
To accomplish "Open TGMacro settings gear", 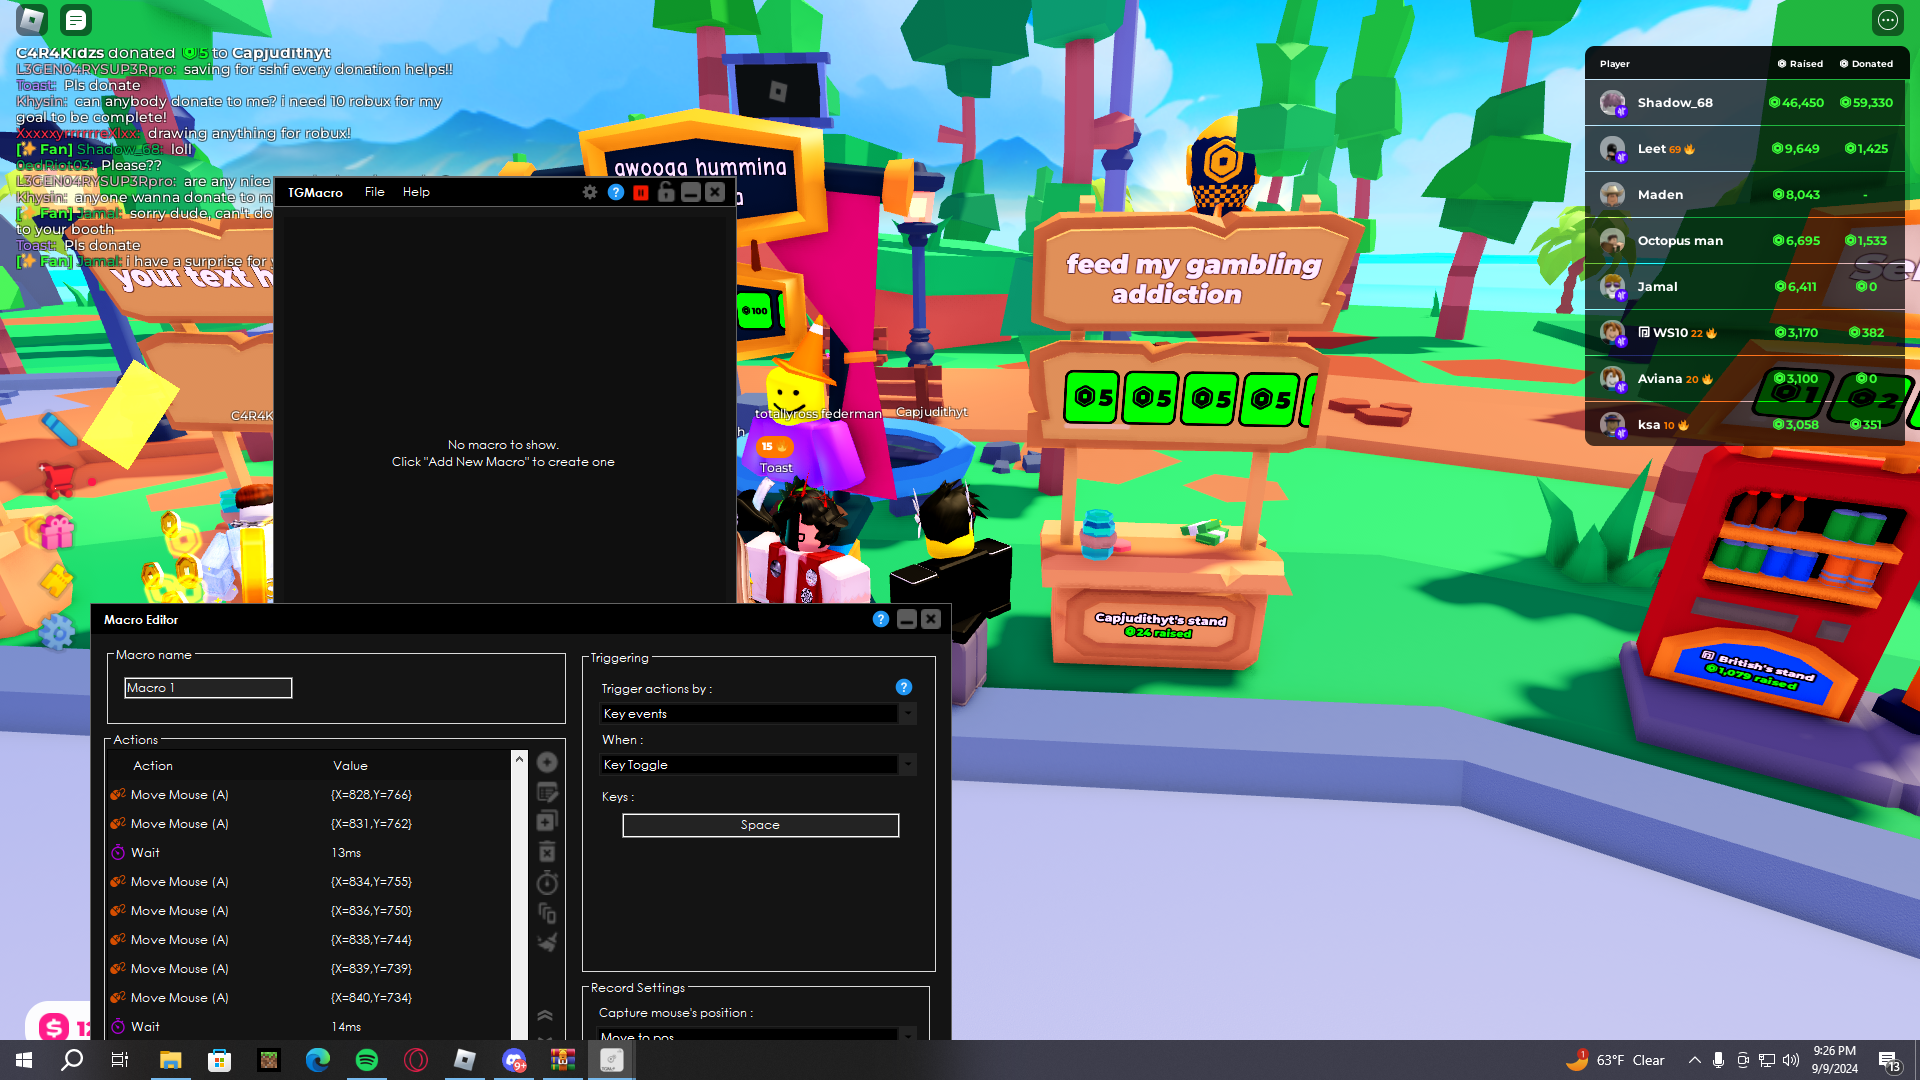I will [x=590, y=192].
